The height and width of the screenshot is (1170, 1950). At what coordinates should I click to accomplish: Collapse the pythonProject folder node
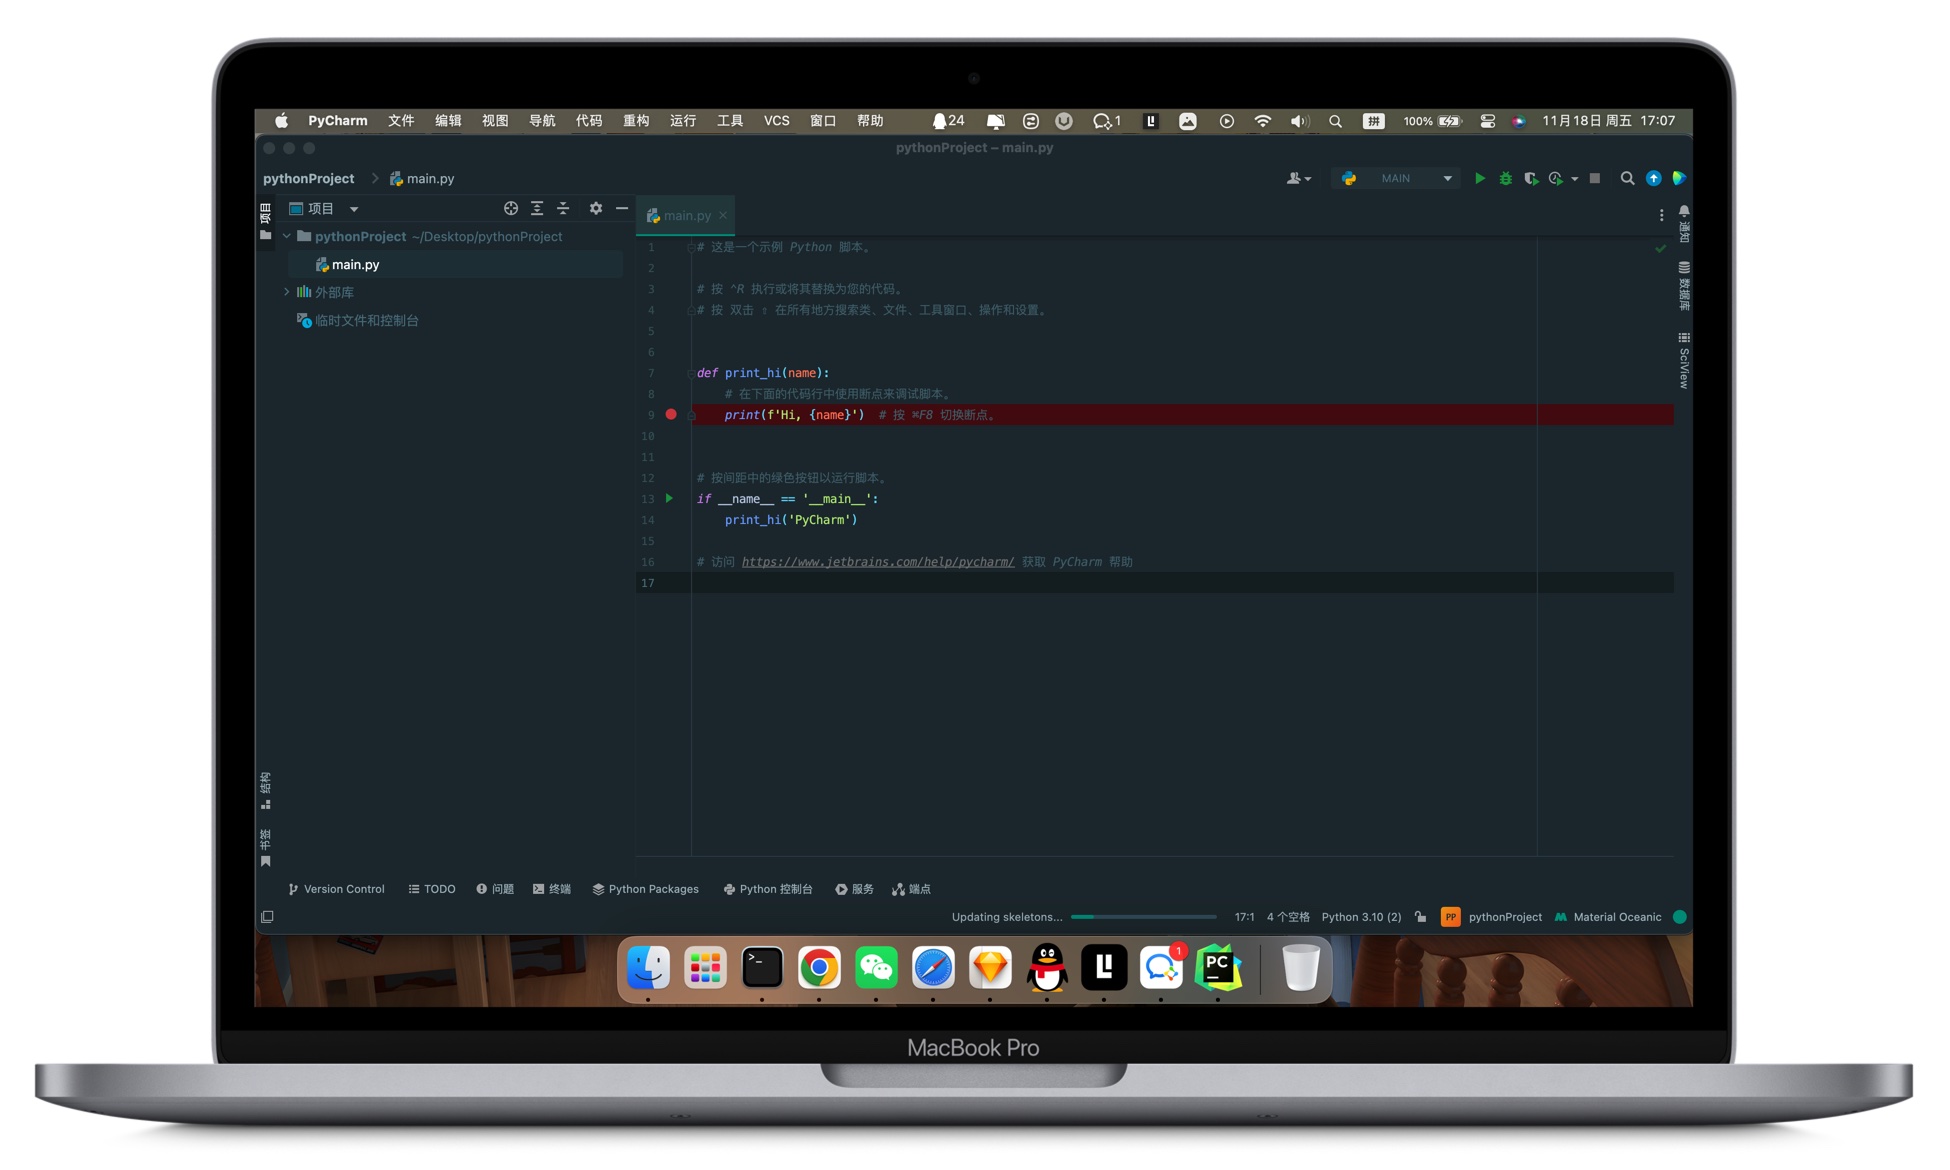coord(287,236)
